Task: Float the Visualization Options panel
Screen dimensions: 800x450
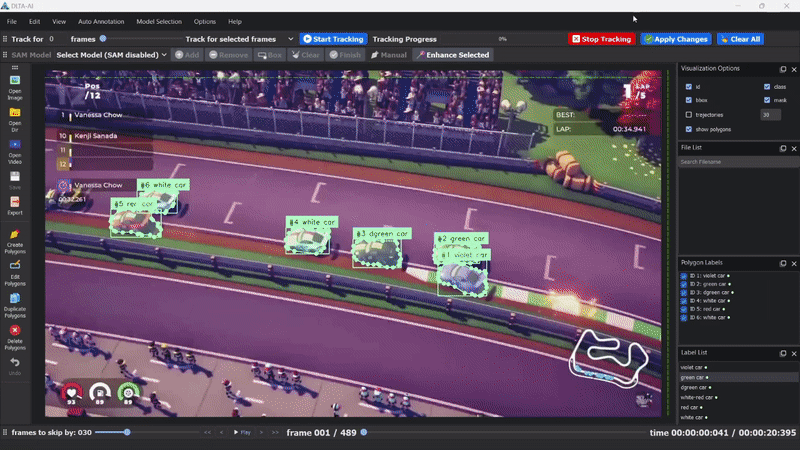Action: 783,69
